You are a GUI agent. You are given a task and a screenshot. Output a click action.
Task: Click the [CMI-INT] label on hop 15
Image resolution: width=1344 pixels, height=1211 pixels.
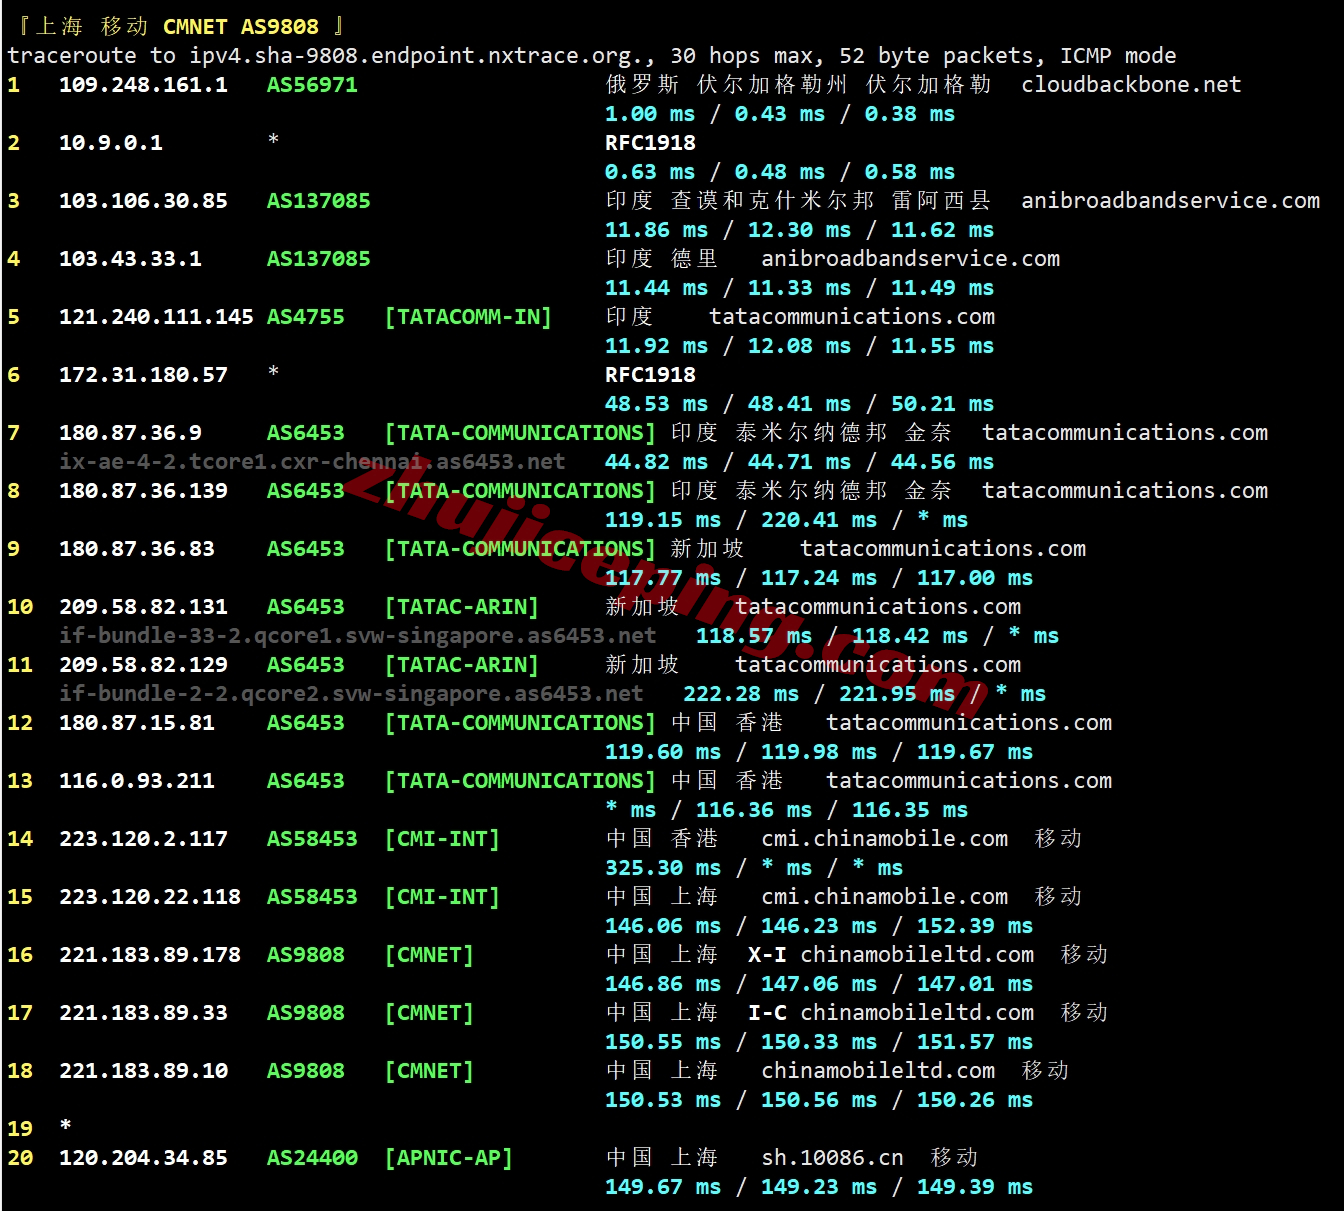click(442, 897)
